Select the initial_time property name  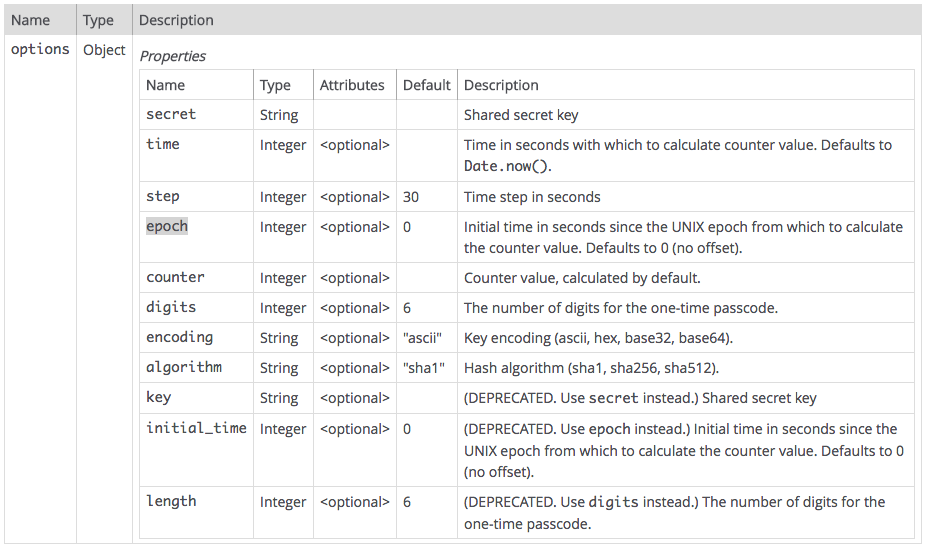pyautogui.click(x=196, y=428)
